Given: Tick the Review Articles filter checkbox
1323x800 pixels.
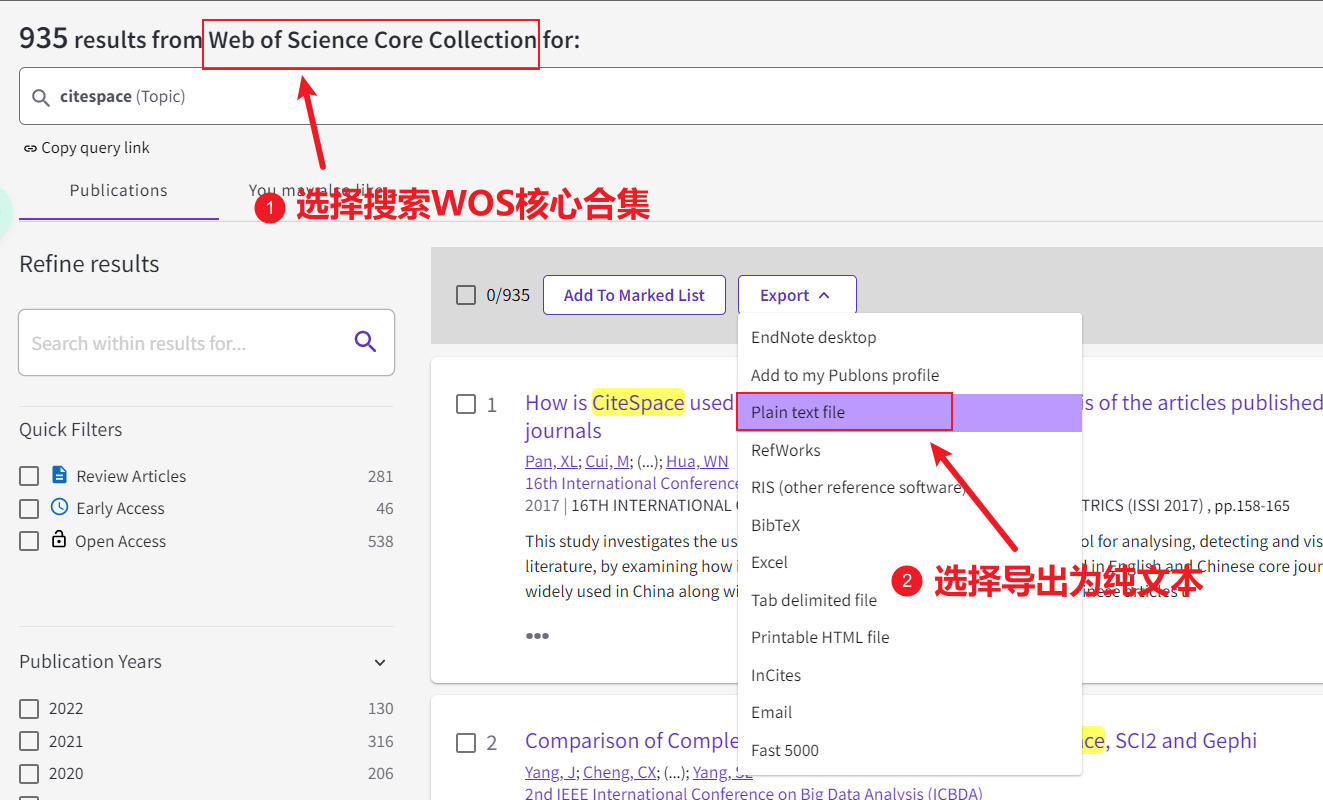Looking at the screenshot, I should (29, 476).
